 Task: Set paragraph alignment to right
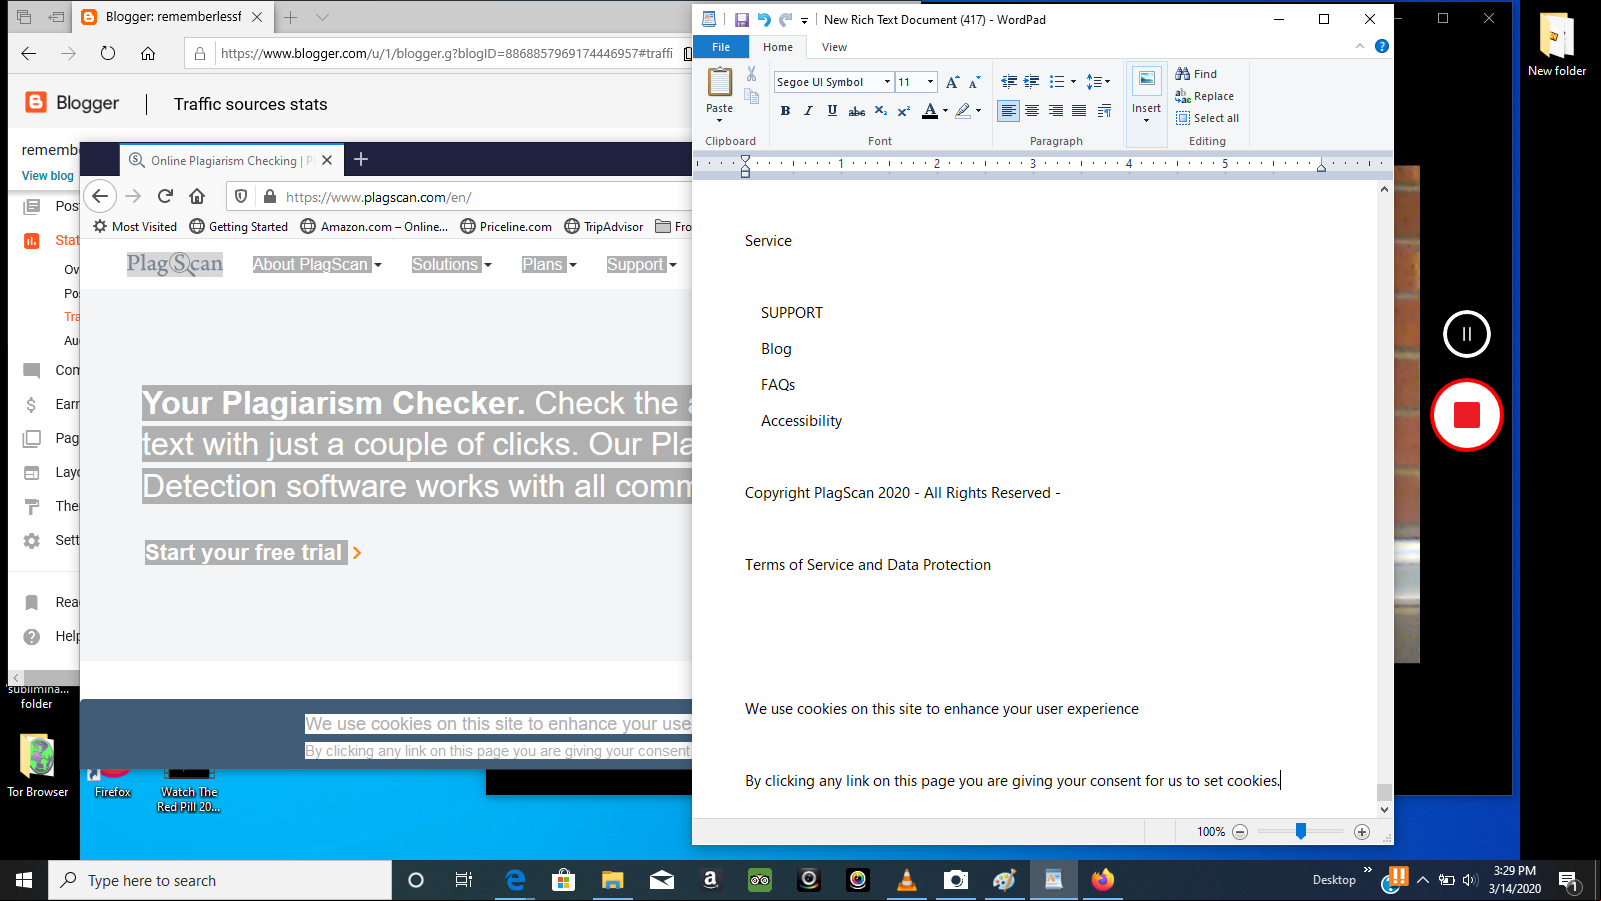coord(1056,111)
